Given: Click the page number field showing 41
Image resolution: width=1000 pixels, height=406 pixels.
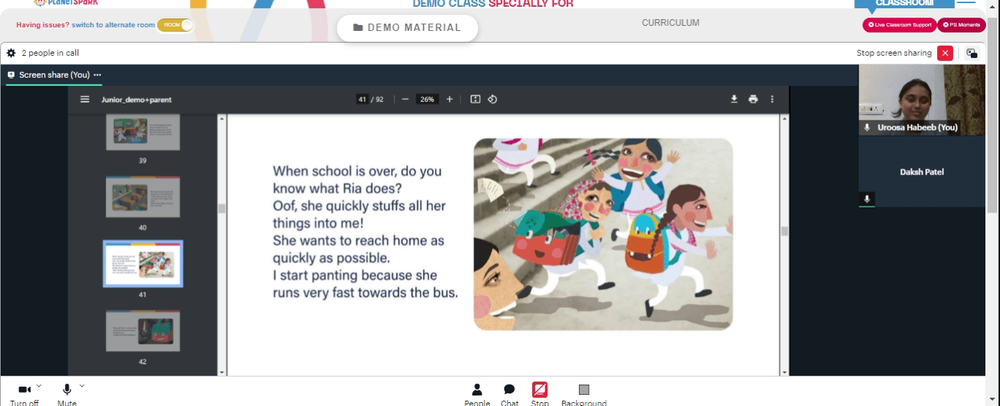Looking at the screenshot, I should [362, 99].
